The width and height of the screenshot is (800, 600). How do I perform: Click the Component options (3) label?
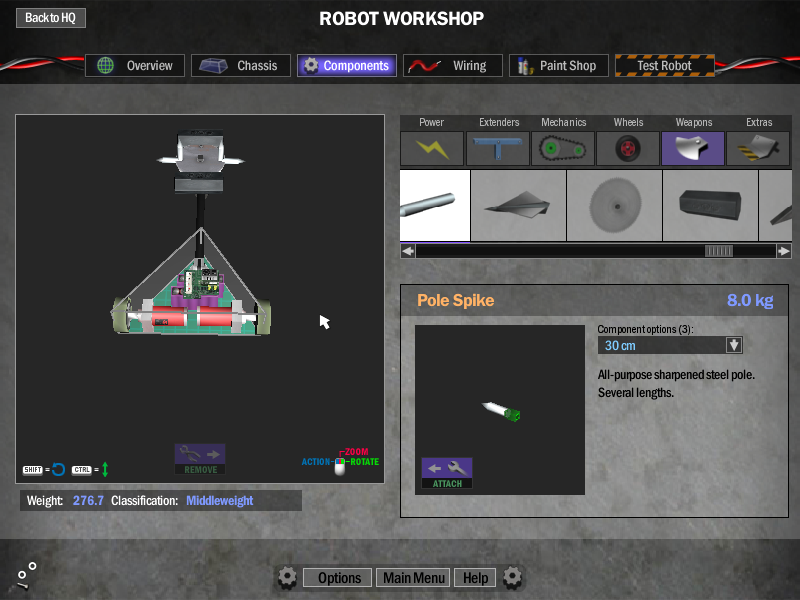tap(645, 329)
